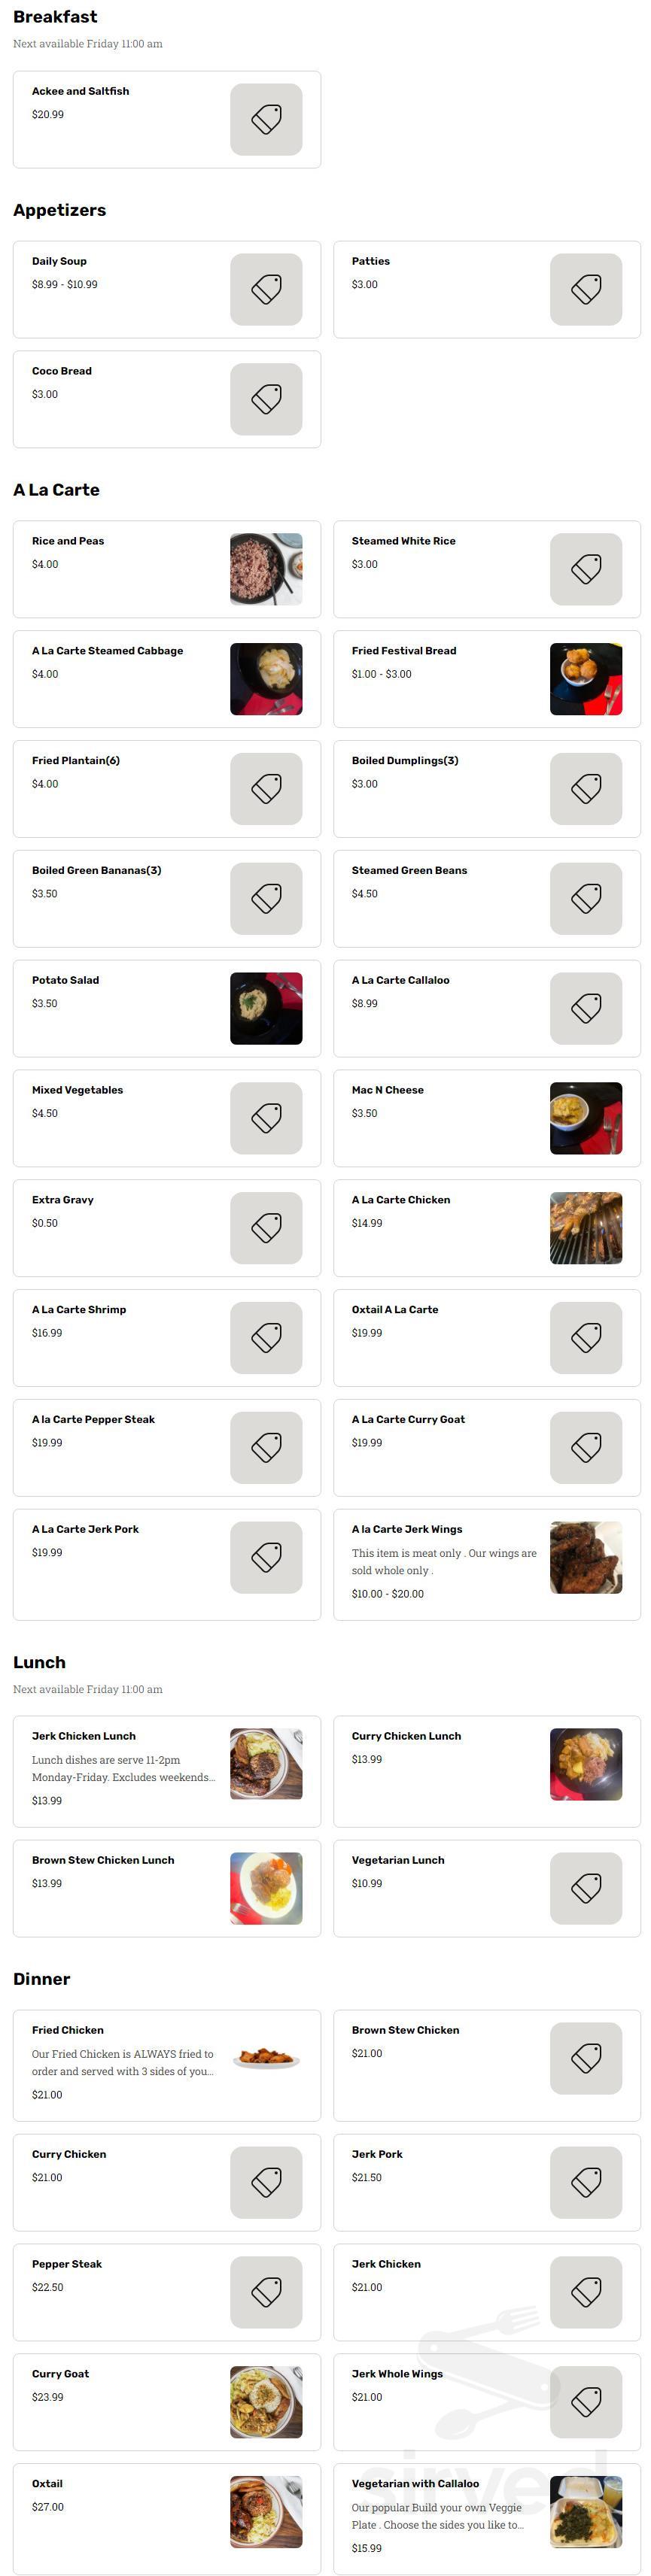This screenshot has width=651, height=2576.
Task: Click the tag icon for Oxtail A La Carte
Action: click(x=586, y=1338)
